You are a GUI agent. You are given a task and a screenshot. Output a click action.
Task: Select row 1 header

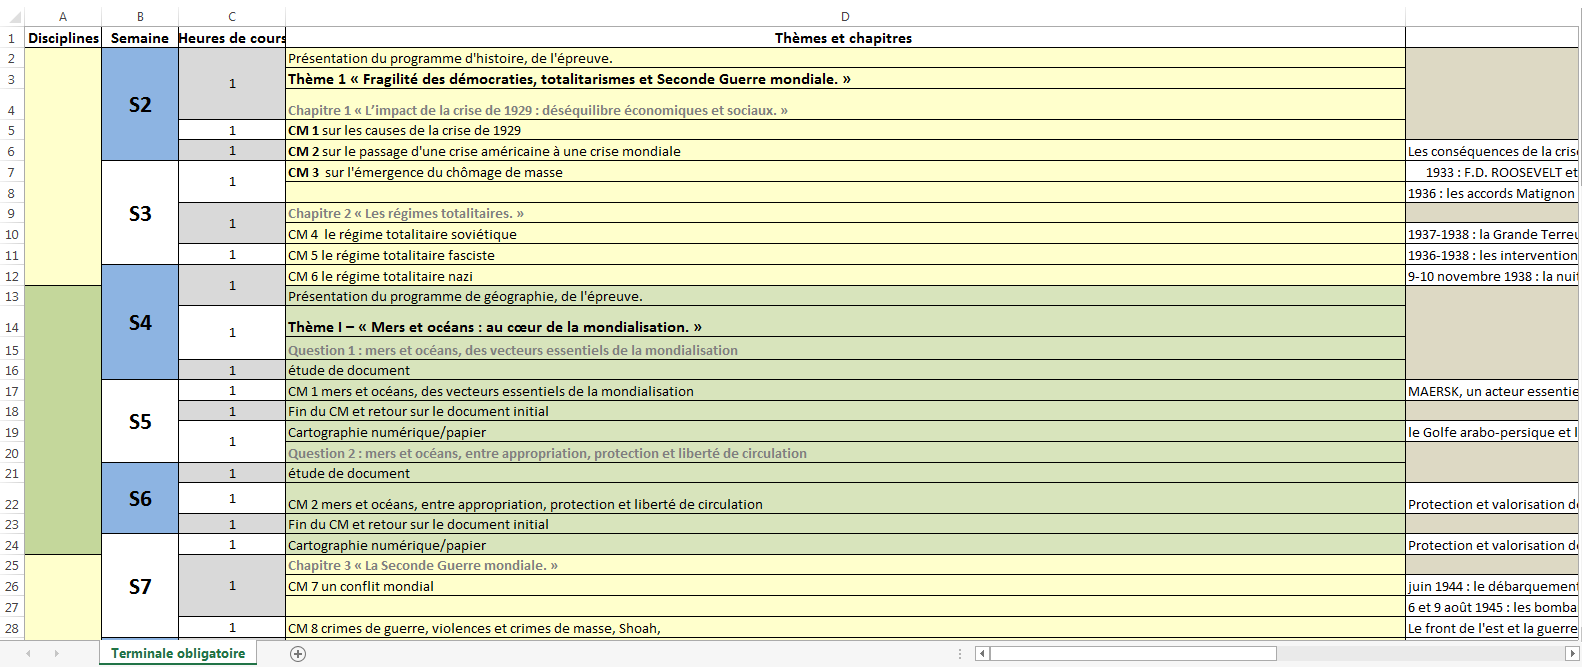point(12,38)
